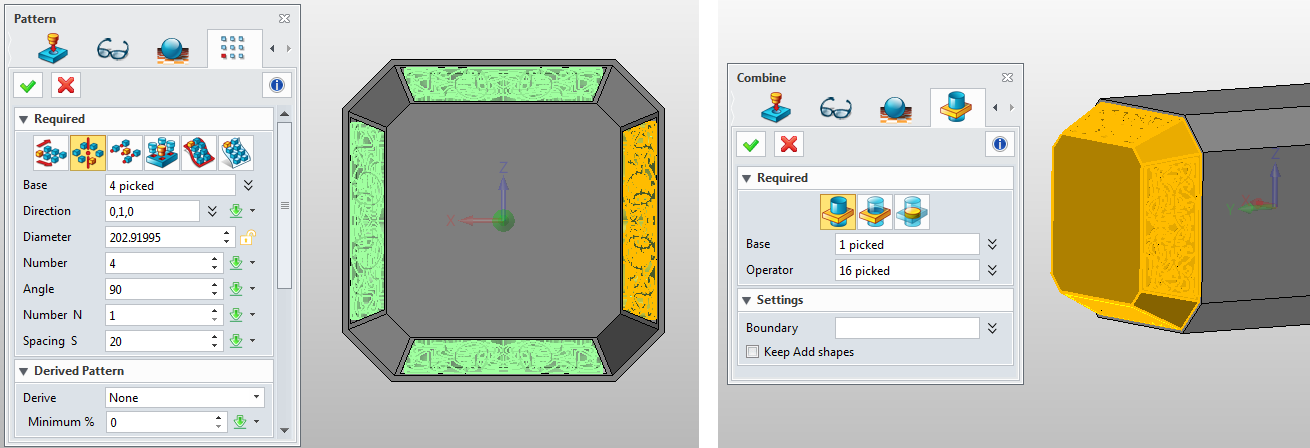Click the Spacing S field showing 20

click(157, 341)
